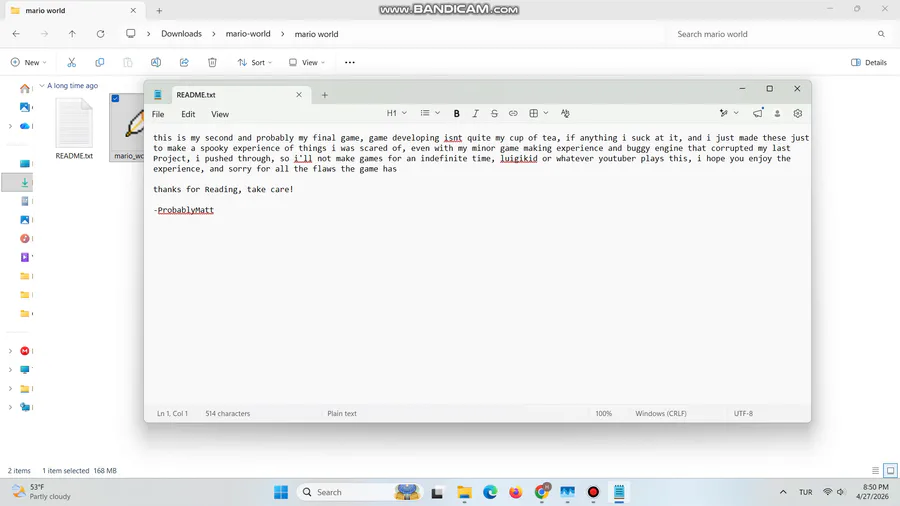This screenshot has width=900, height=506.
Task: Close the README.txt tab
Action: click(x=299, y=95)
